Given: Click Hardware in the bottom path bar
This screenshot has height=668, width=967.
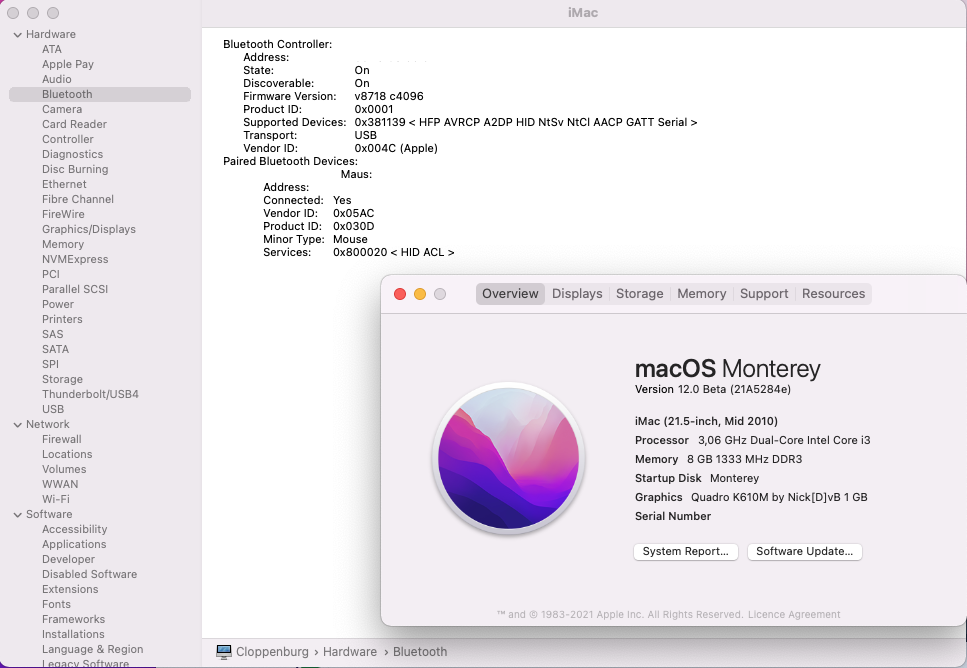Looking at the screenshot, I should 350,652.
